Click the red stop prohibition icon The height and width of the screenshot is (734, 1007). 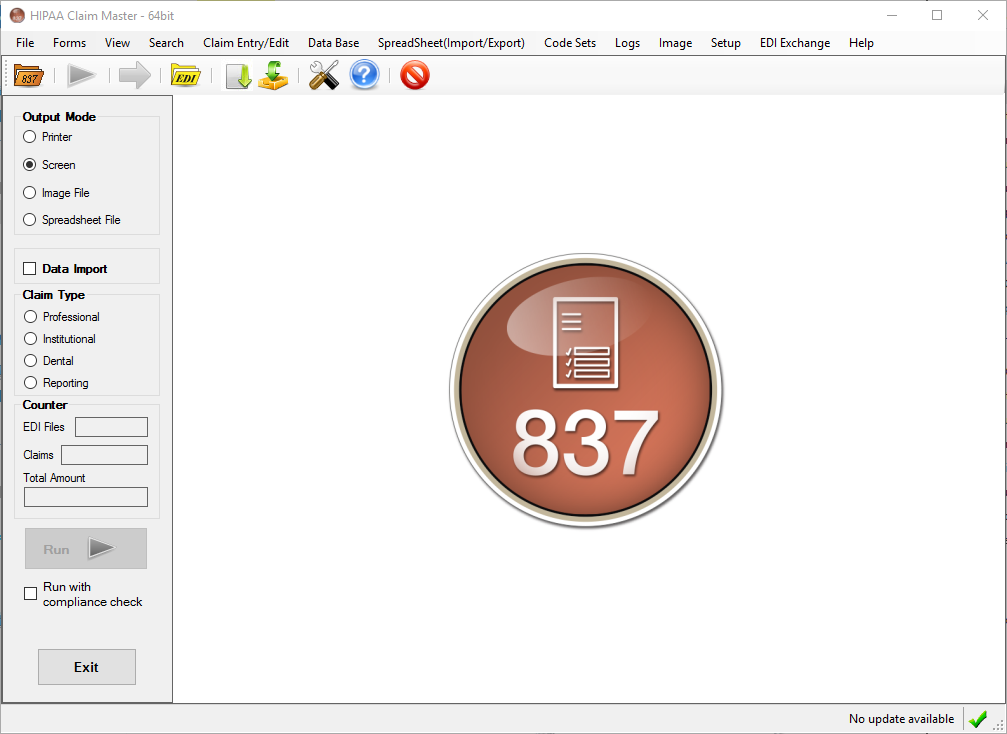415,76
